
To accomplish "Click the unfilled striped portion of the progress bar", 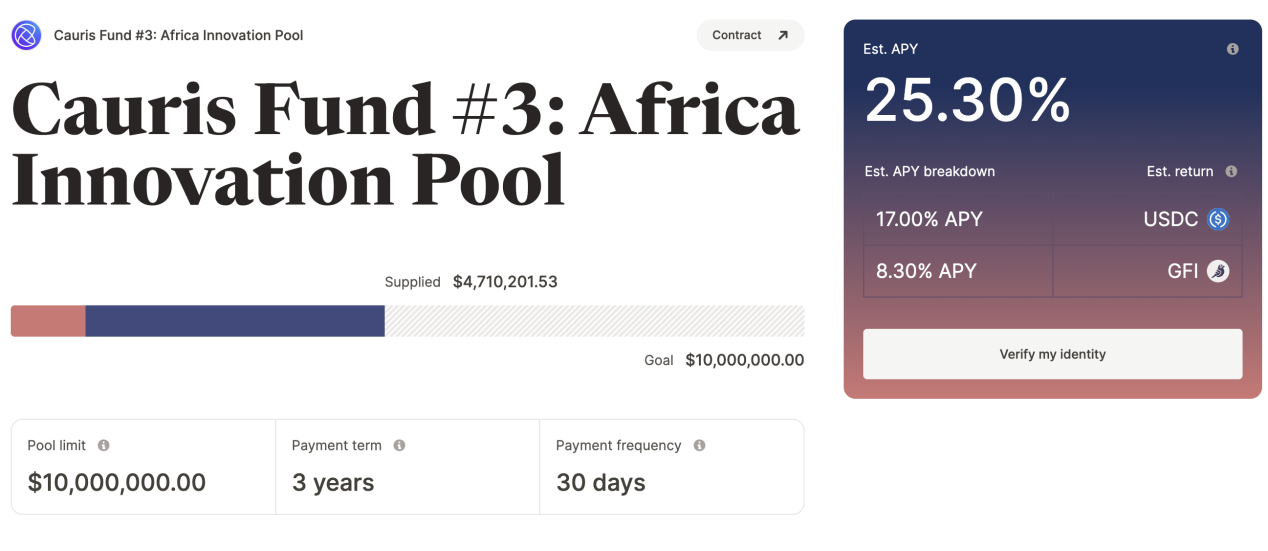I will point(594,321).
